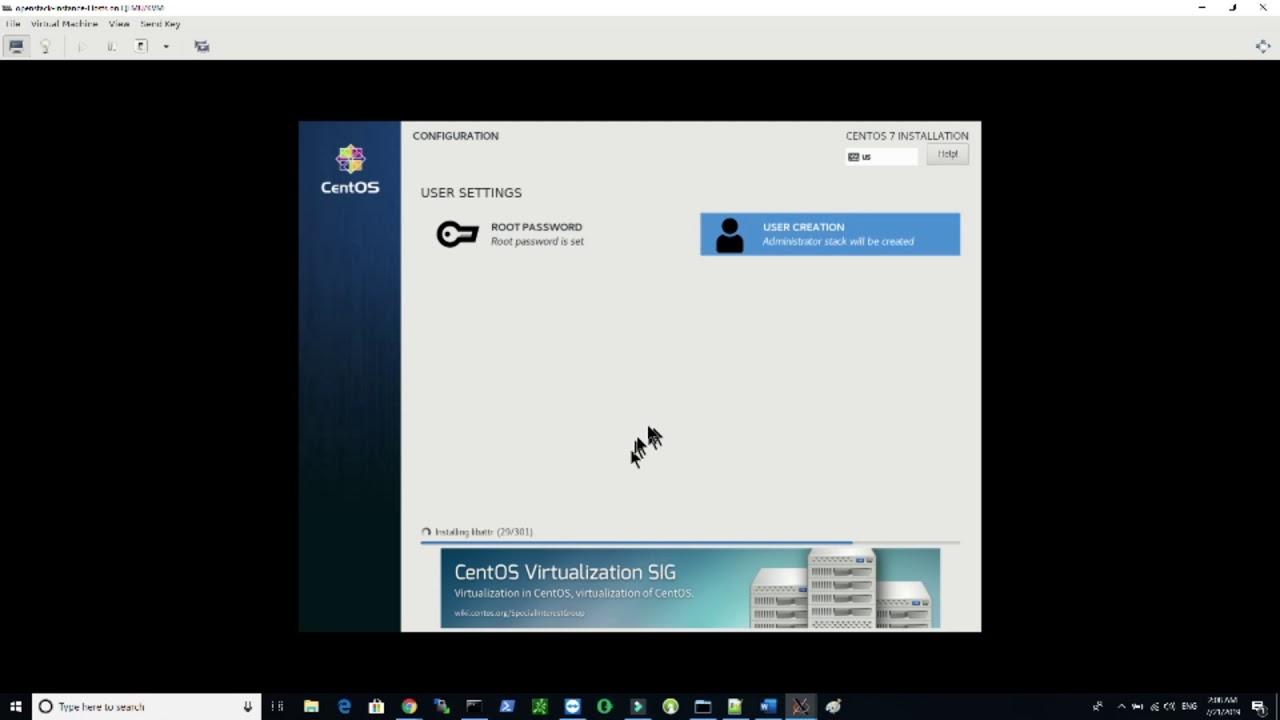Open Task View from taskbar
1280x720 pixels.
[x=277, y=706]
